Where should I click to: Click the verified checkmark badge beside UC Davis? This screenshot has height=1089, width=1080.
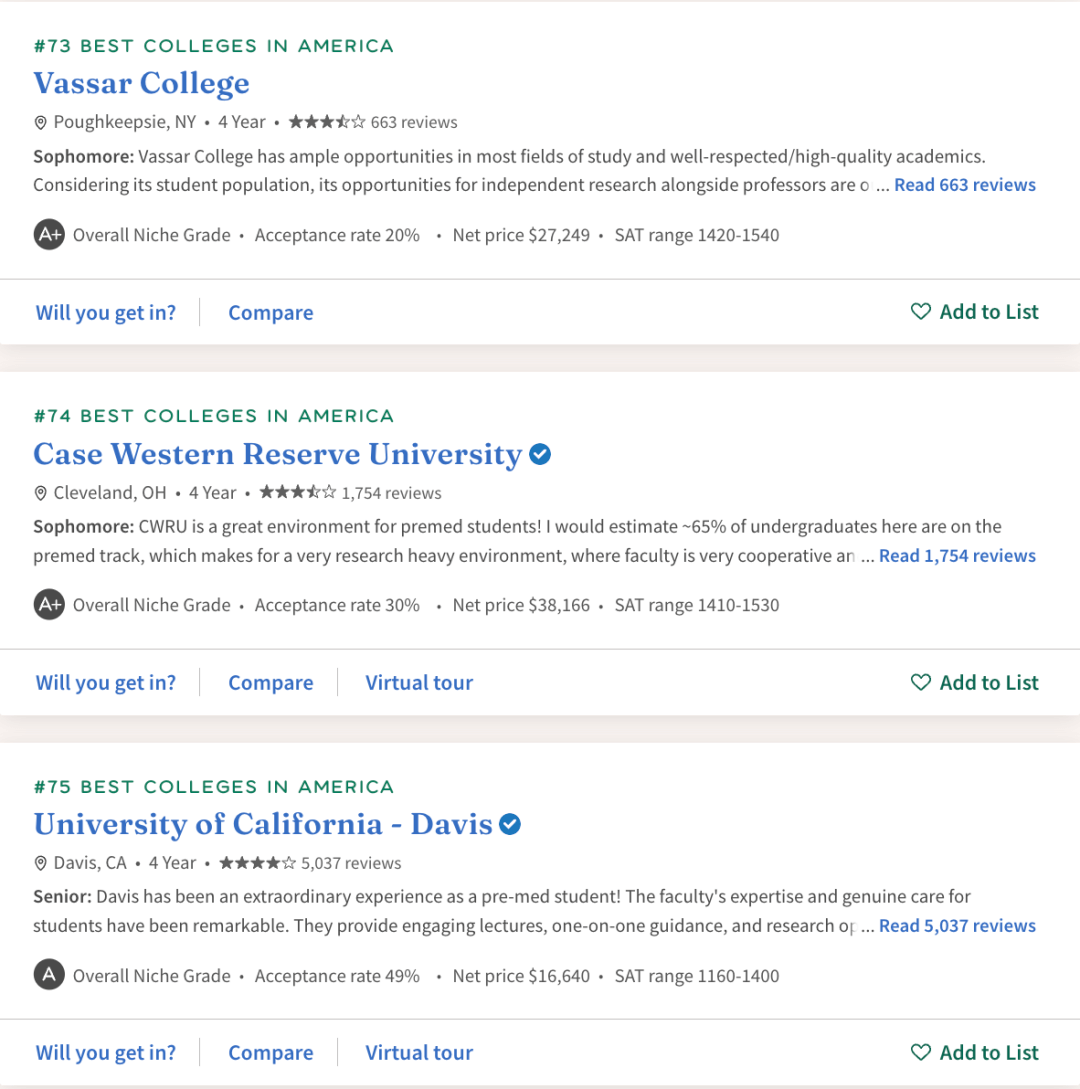[x=510, y=824]
